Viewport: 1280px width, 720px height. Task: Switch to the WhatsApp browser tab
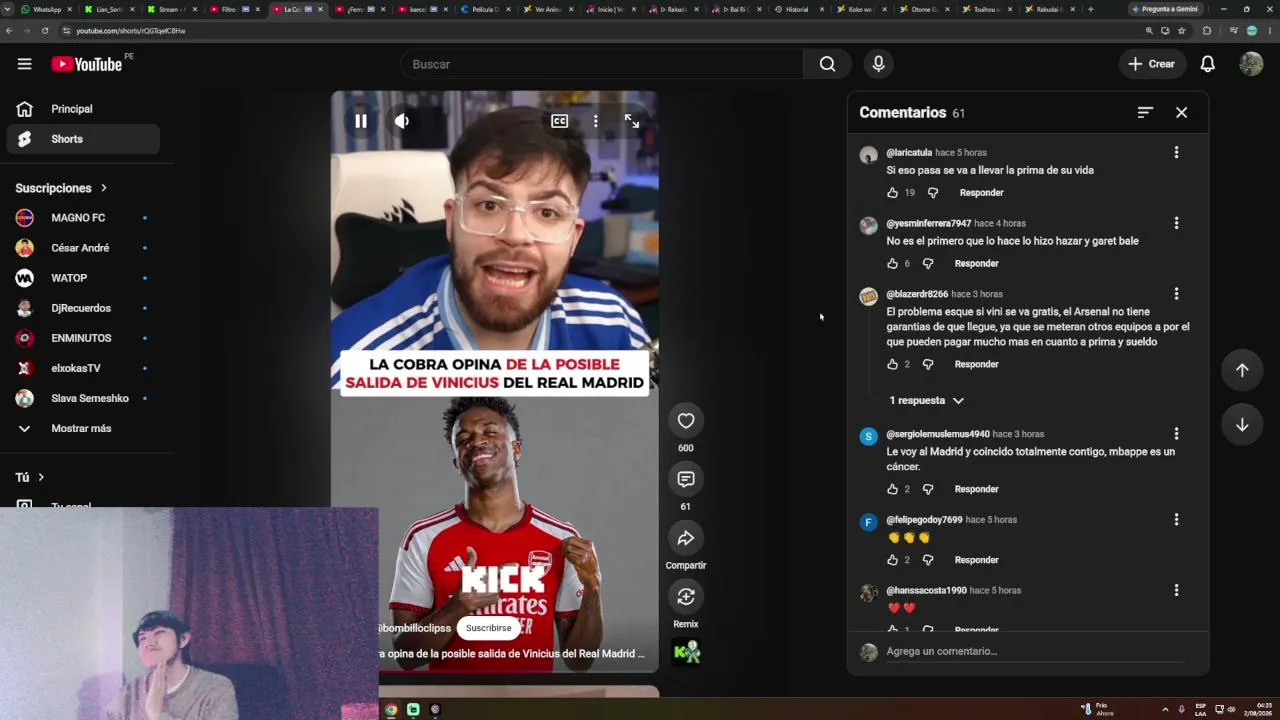pos(47,9)
